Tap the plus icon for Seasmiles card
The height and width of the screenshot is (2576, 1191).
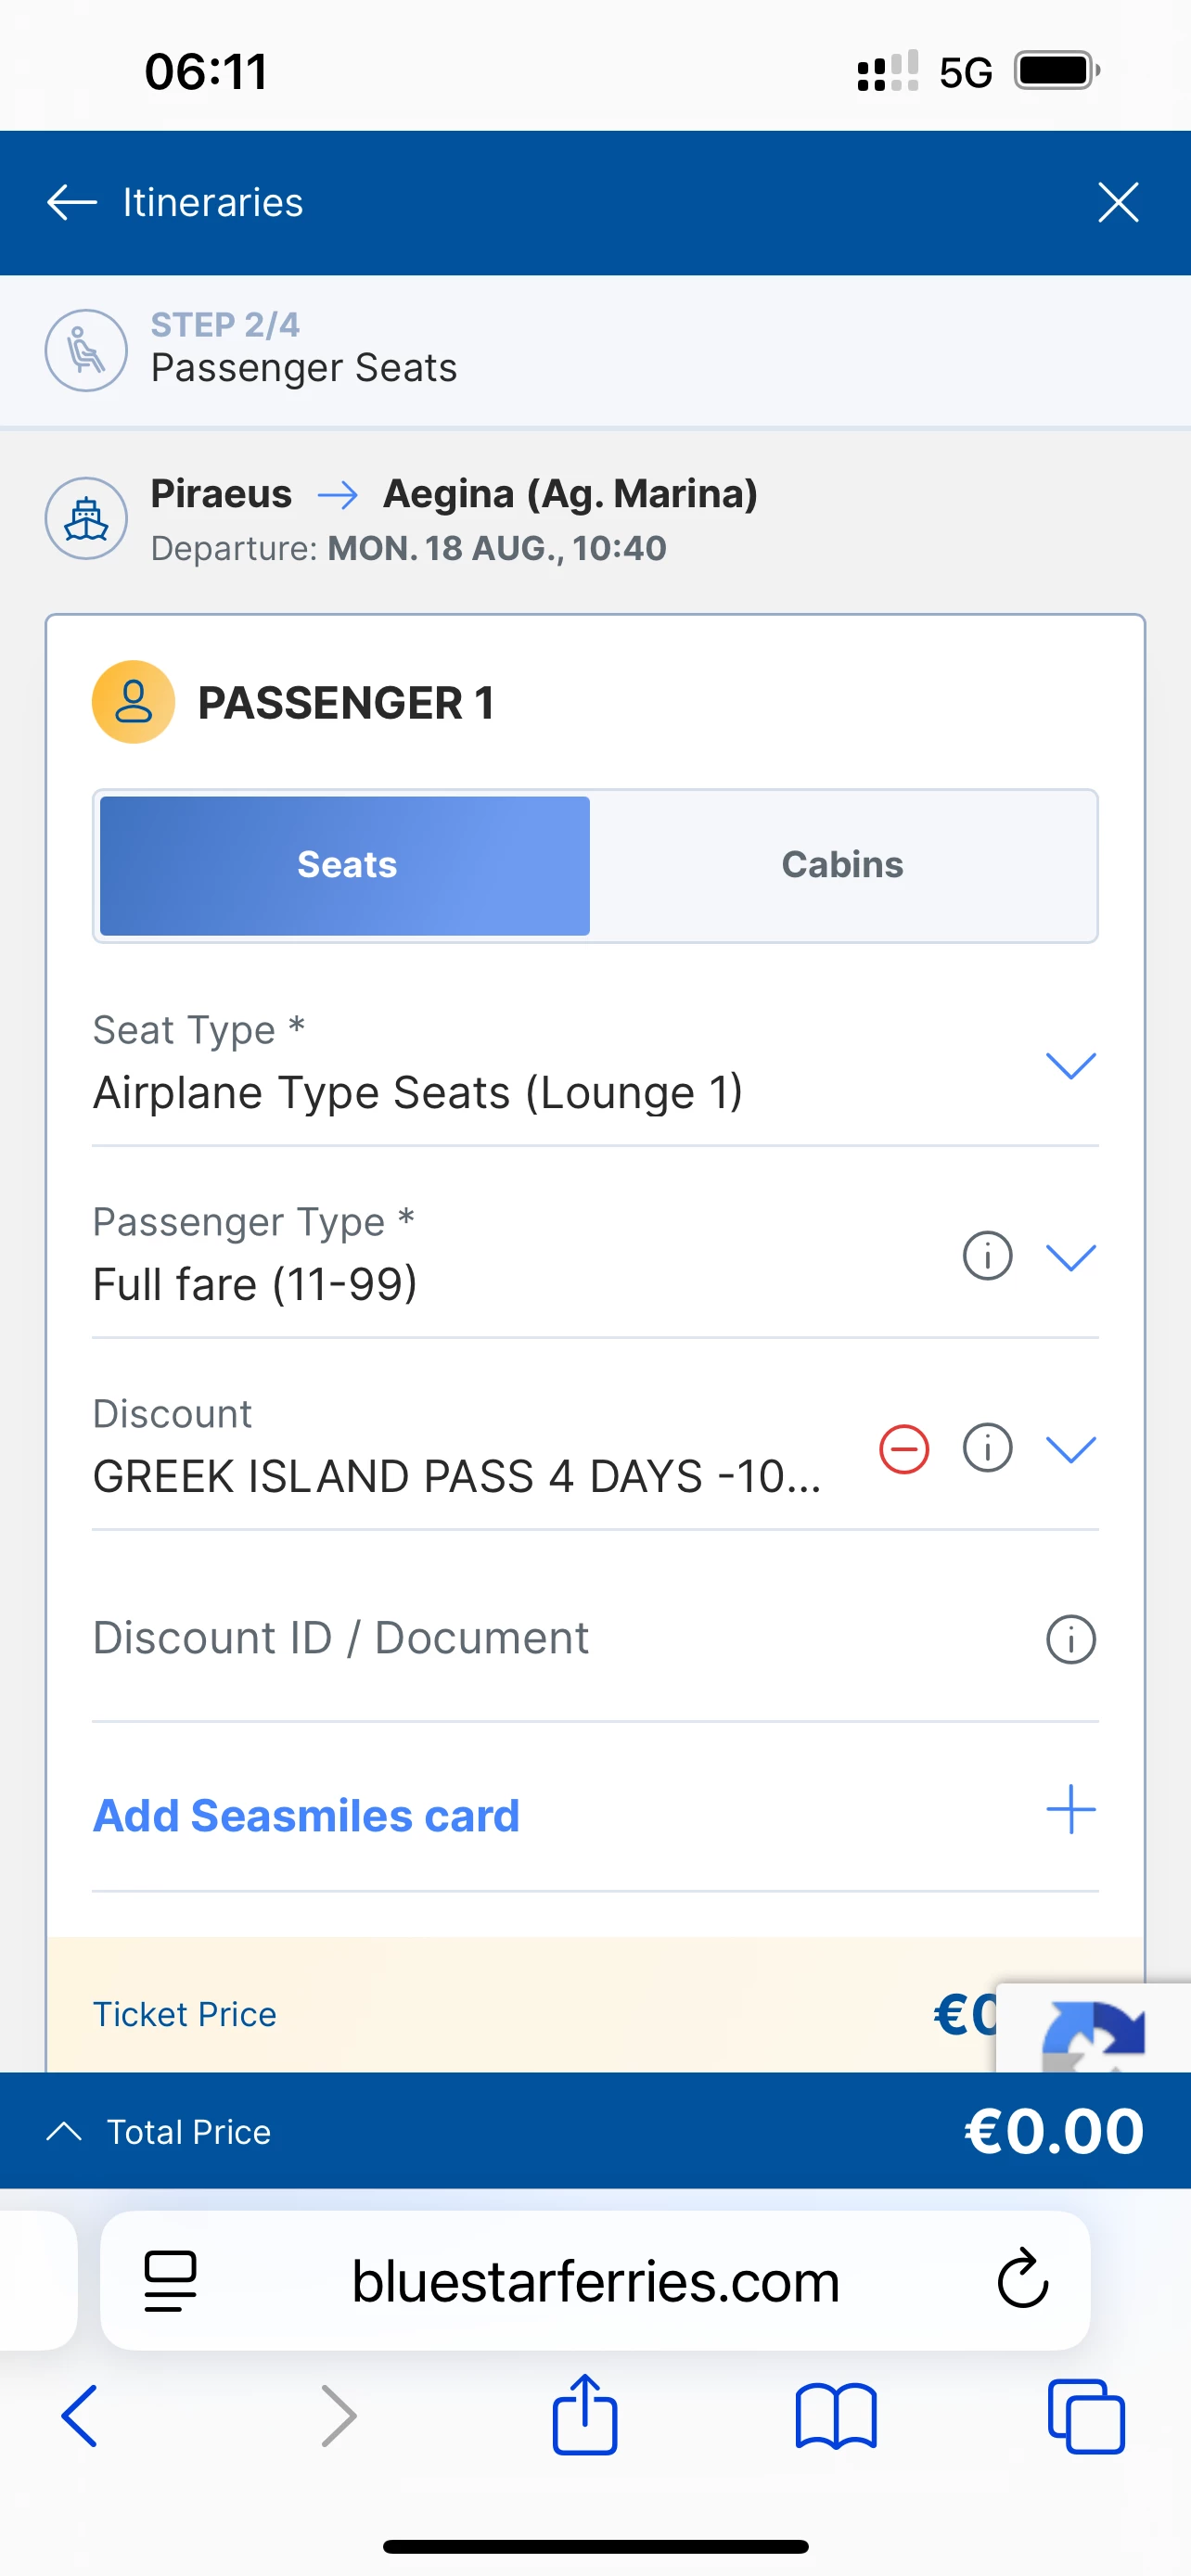[1070, 1810]
